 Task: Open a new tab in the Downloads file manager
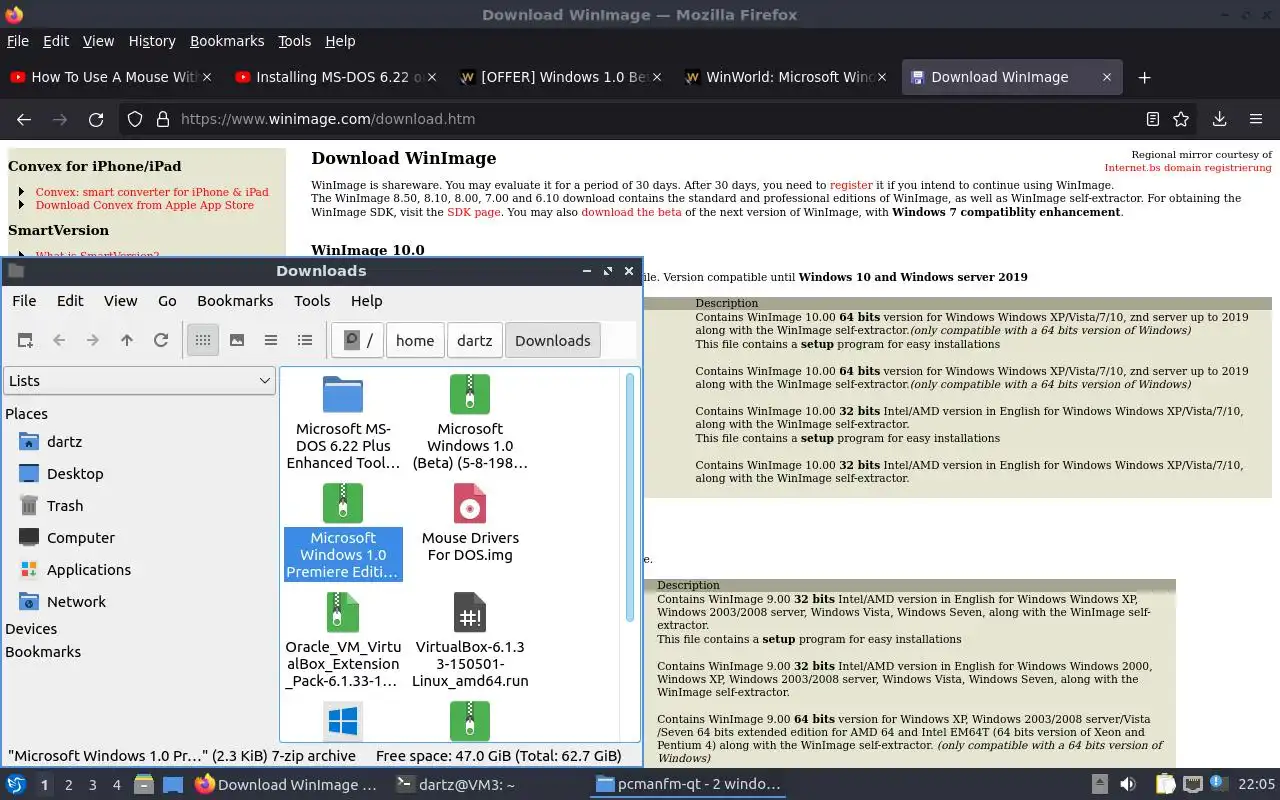(25, 340)
